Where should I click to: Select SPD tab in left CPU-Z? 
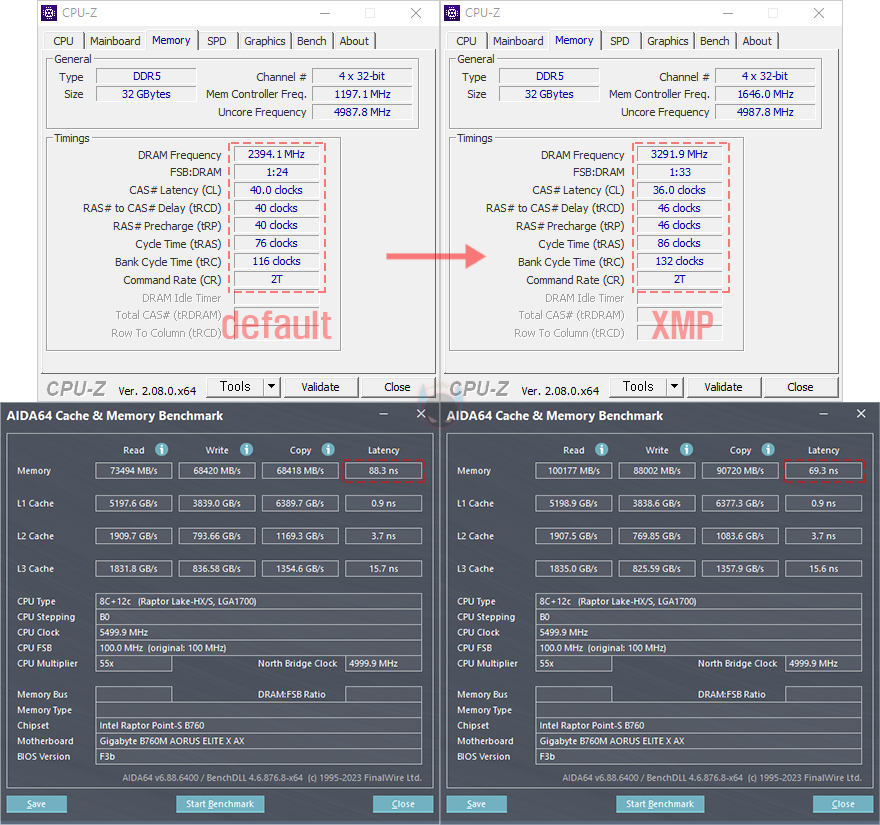point(217,41)
